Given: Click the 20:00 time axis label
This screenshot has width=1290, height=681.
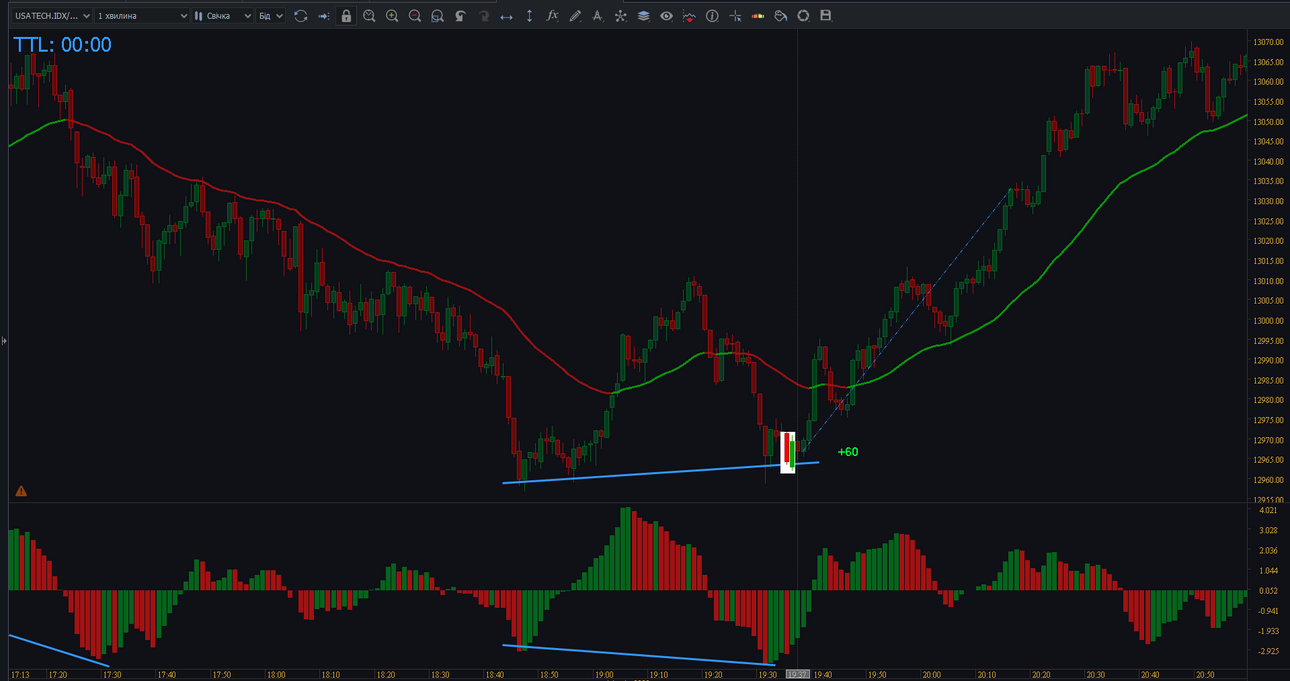Looking at the screenshot, I should point(932,675).
